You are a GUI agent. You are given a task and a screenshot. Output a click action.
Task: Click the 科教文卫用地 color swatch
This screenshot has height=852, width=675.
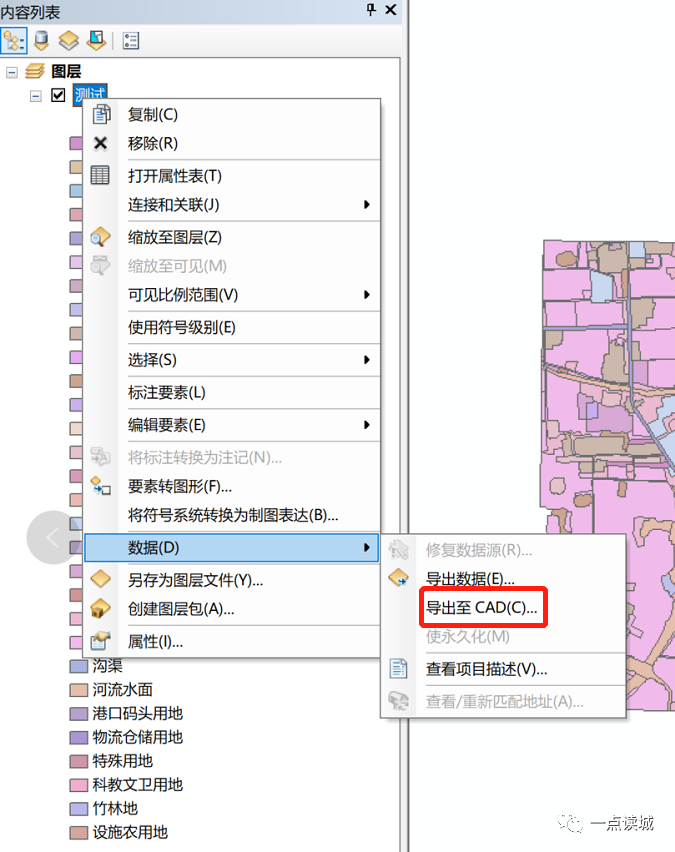pyautogui.click(x=79, y=785)
